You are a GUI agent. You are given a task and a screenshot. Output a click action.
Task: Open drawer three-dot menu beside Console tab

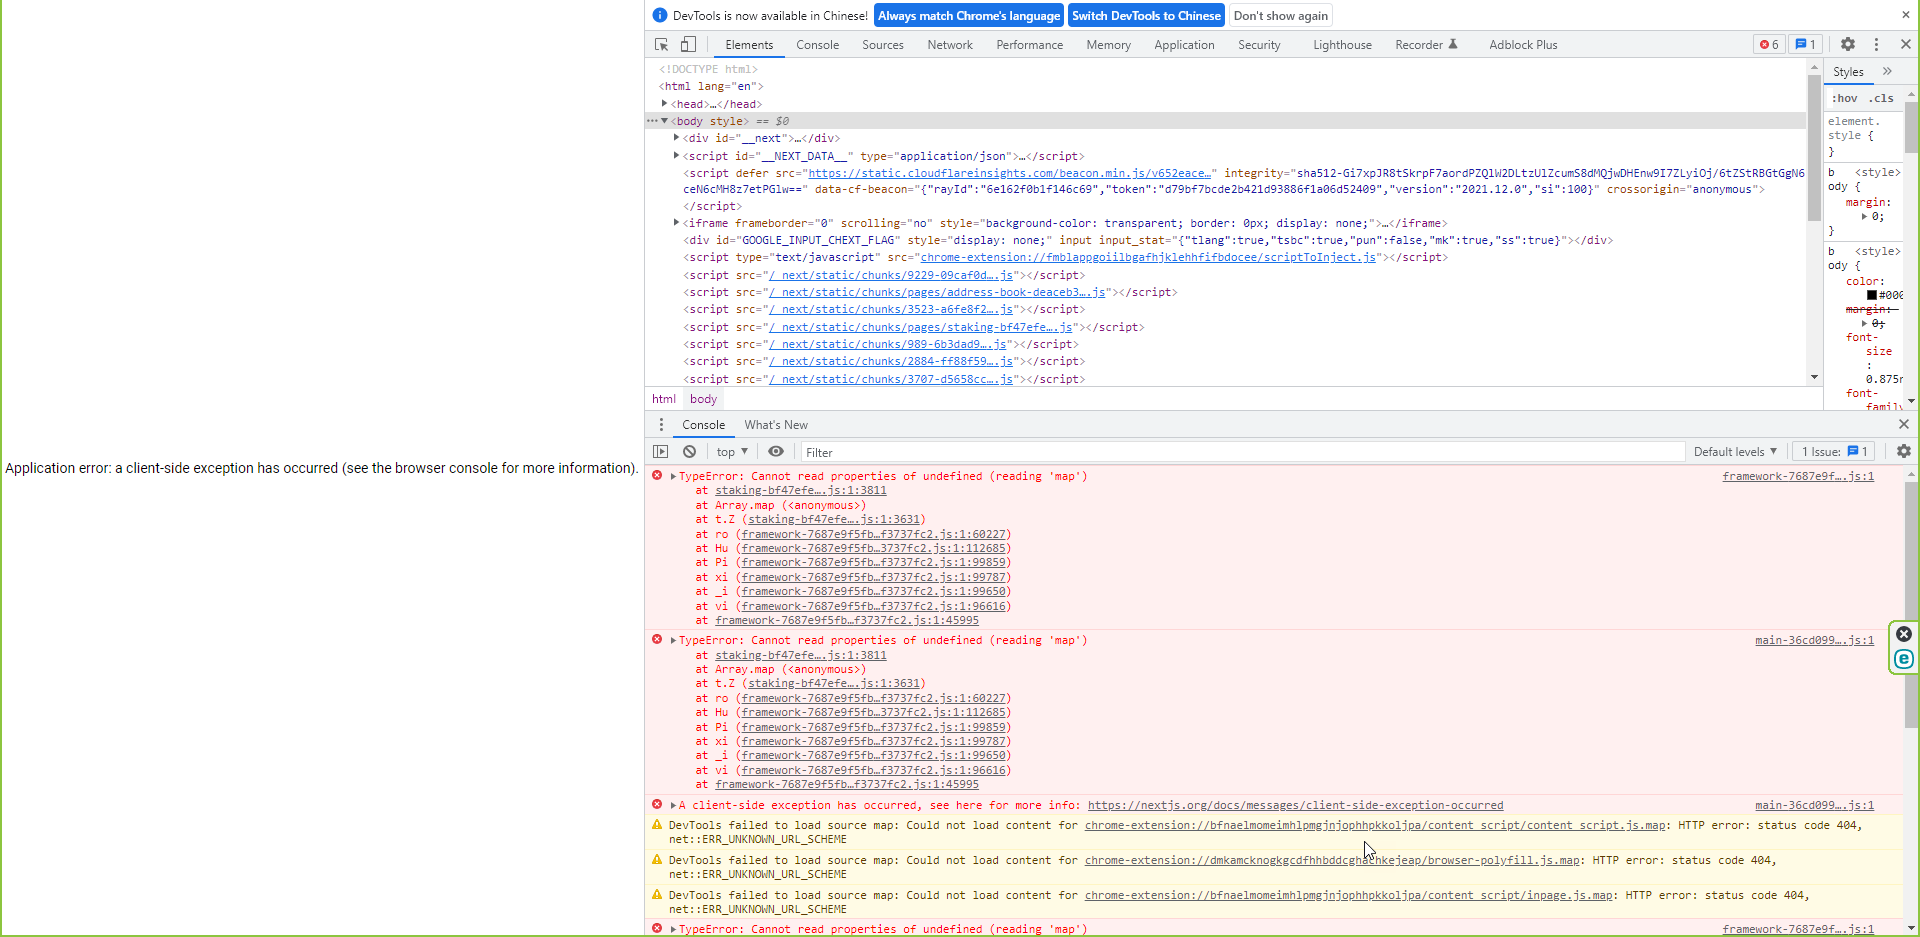(x=661, y=425)
